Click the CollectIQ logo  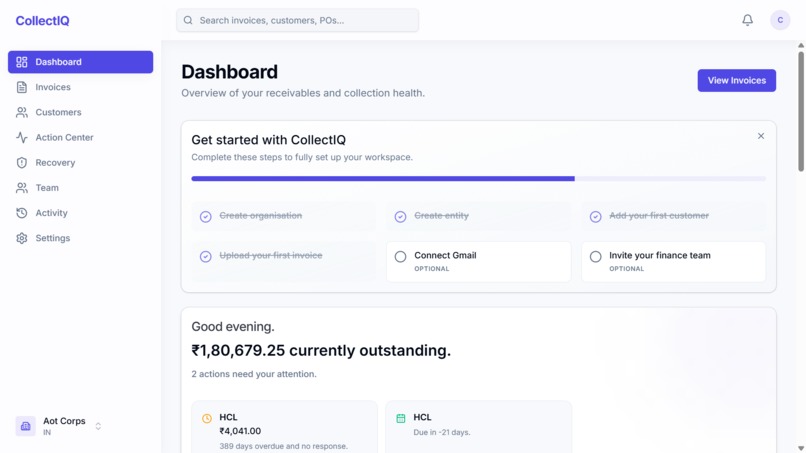42,21
